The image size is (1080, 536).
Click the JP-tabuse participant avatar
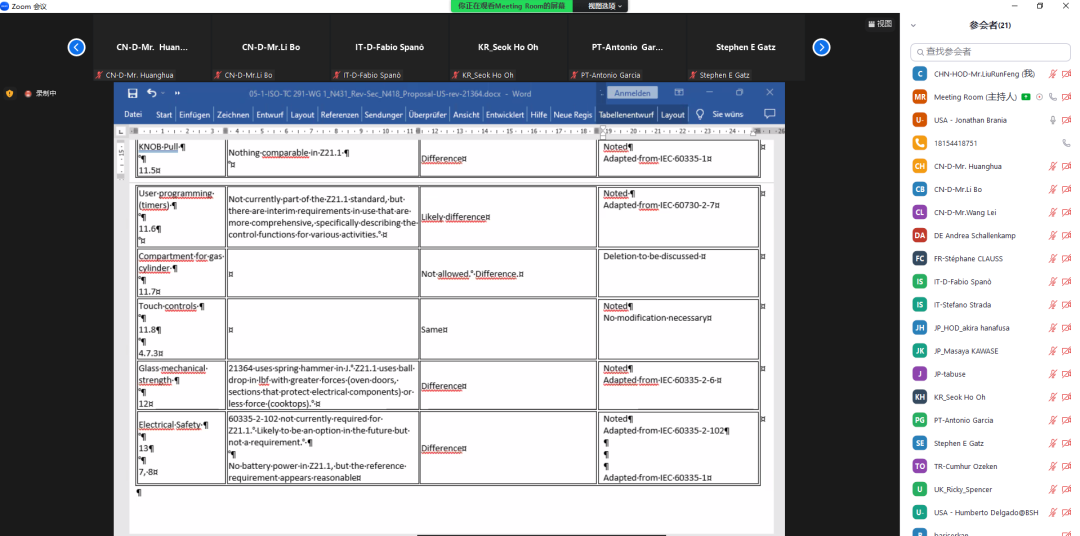click(x=920, y=374)
